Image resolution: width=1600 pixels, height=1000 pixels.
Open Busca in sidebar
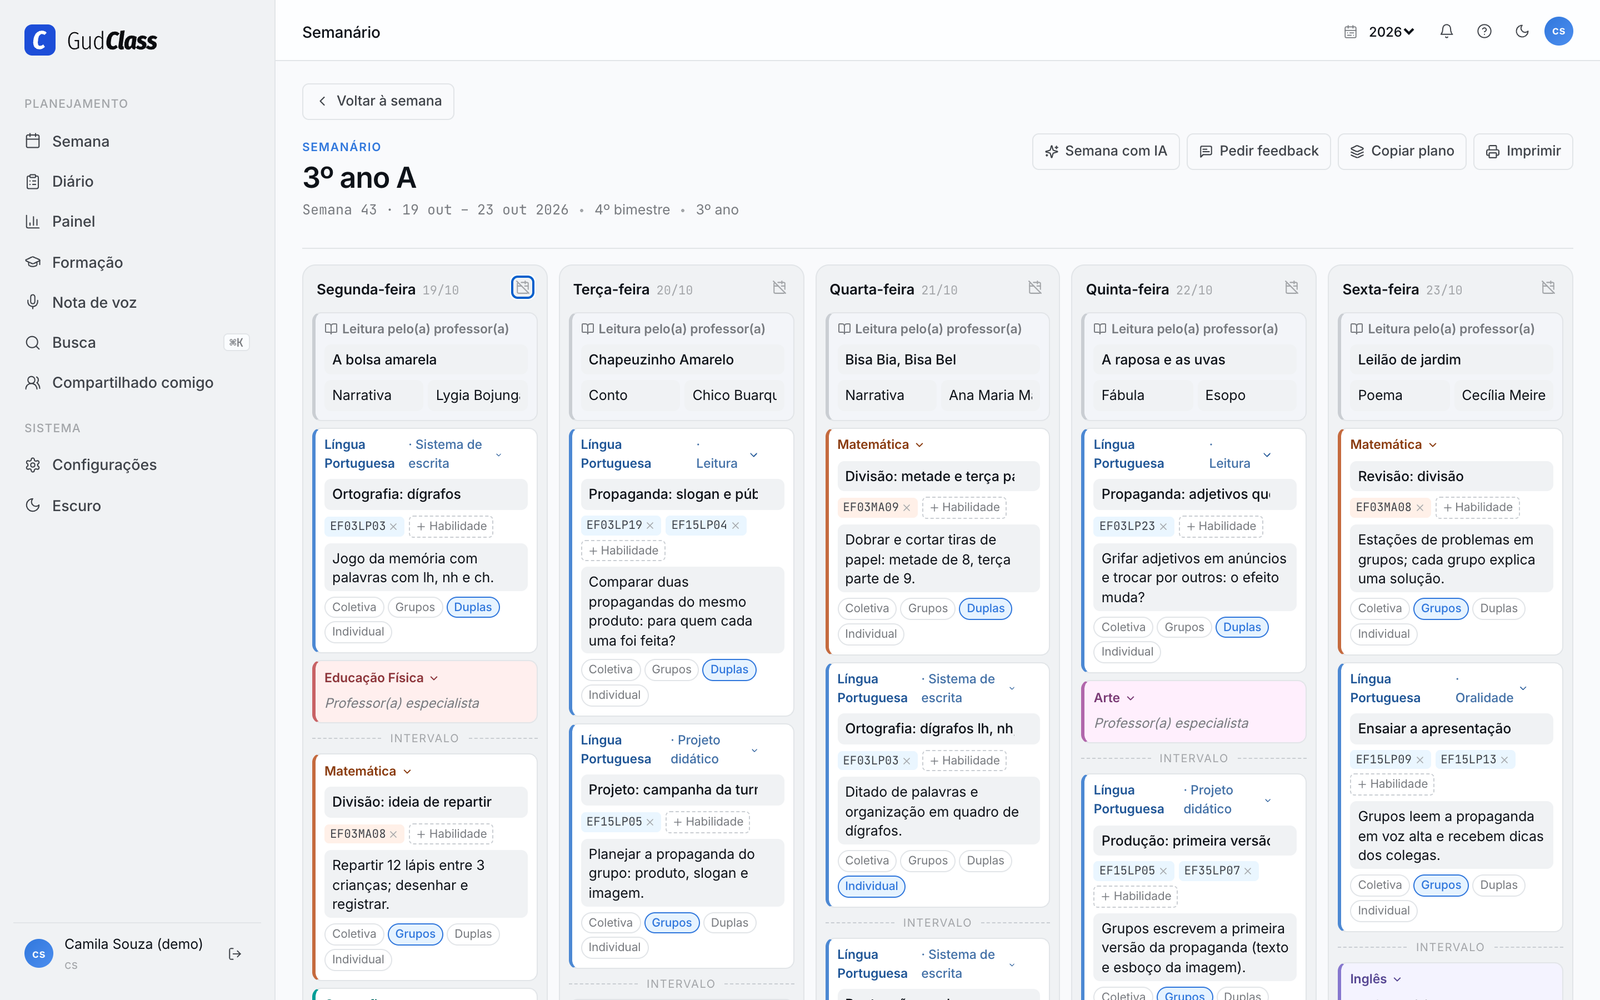137,342
